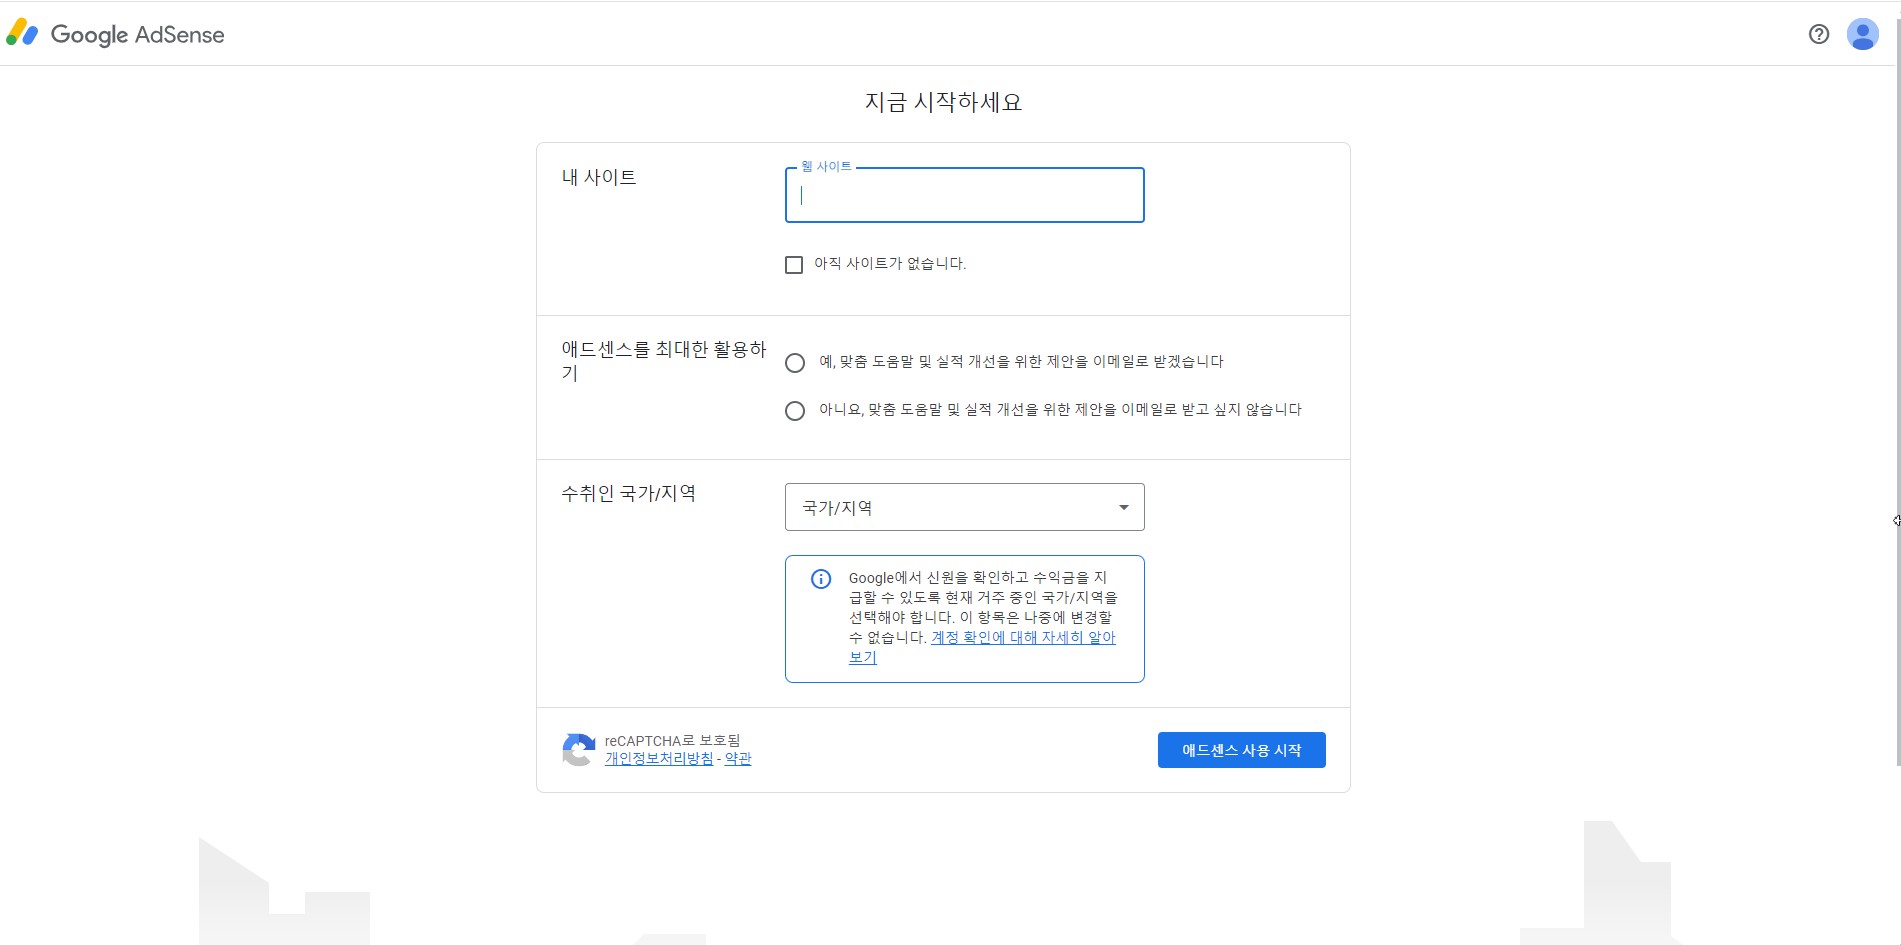Open the 개인정보처리방침 link
Screen dimensions: 1901x945
coord(659,759)
